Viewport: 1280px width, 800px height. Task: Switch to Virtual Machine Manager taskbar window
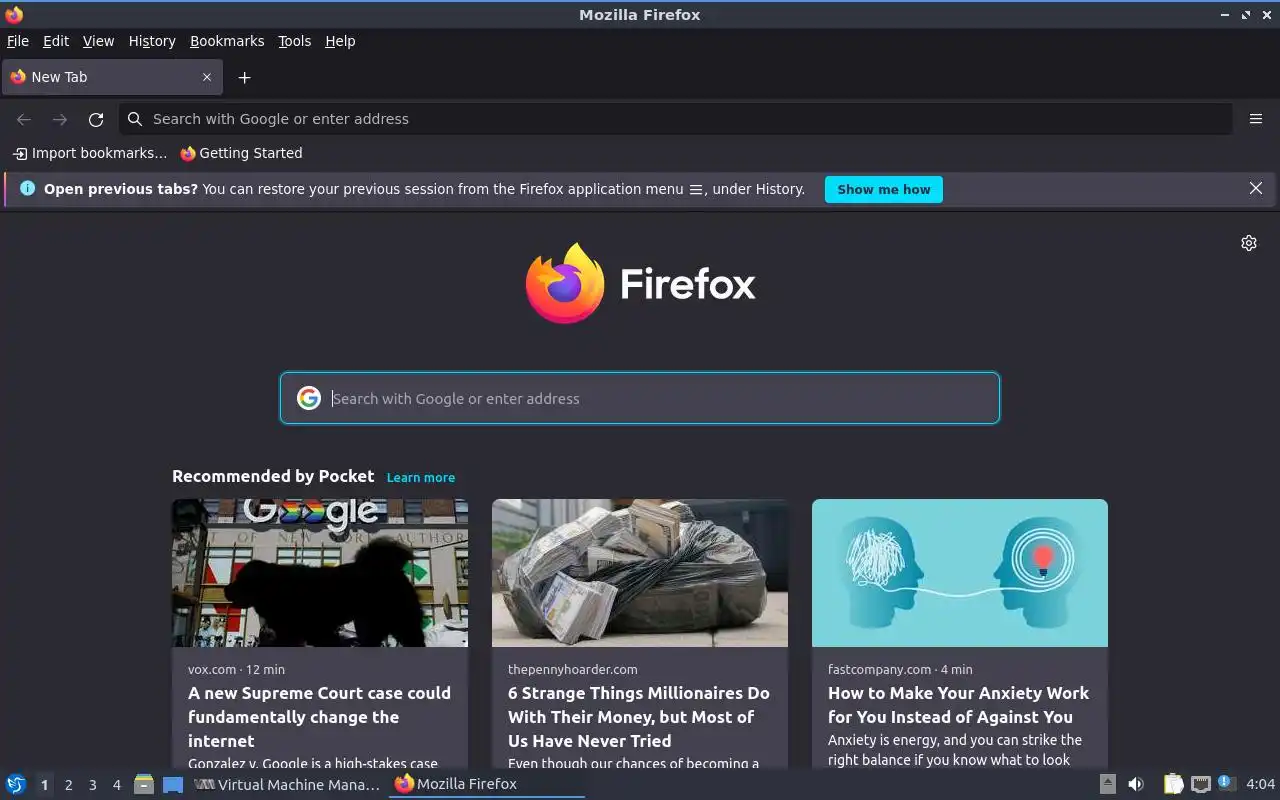tap(287, 784)
